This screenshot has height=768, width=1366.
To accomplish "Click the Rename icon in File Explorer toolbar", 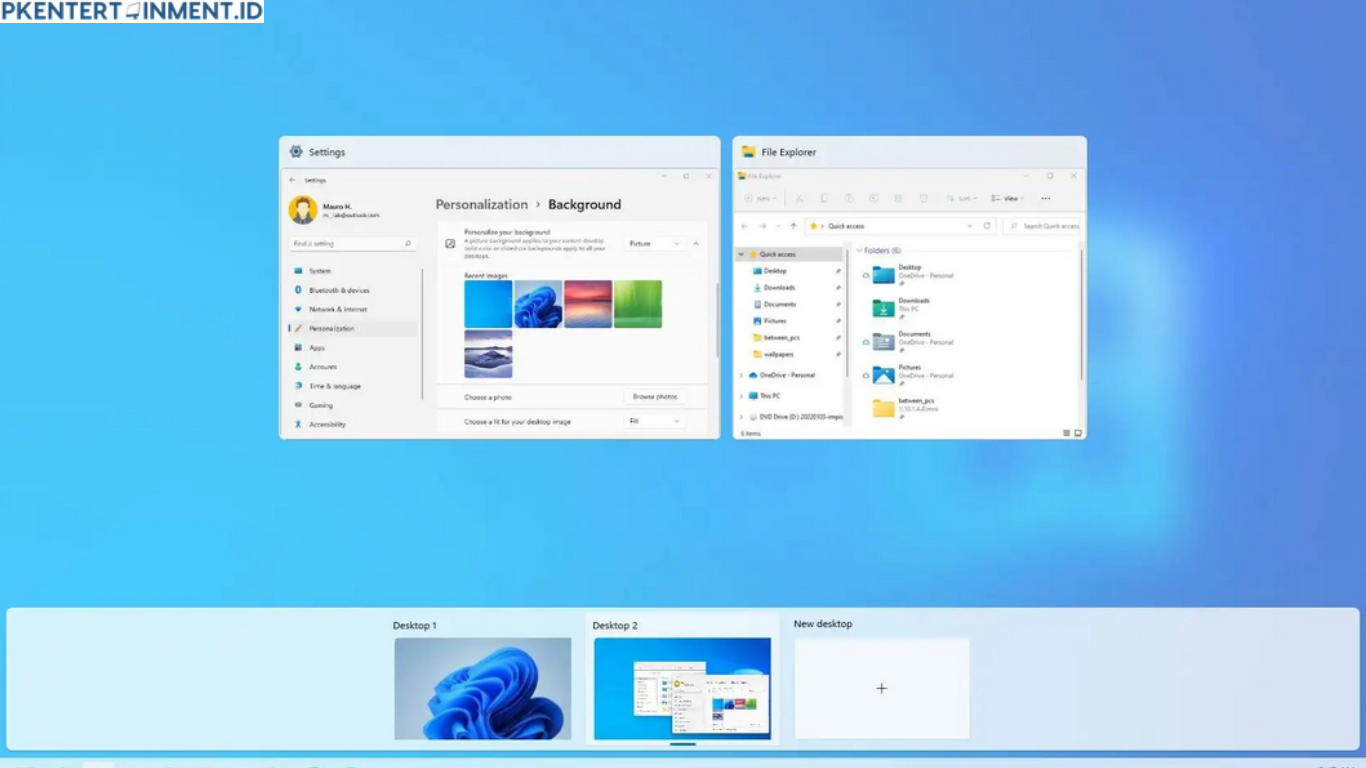I will click(874, 197).
